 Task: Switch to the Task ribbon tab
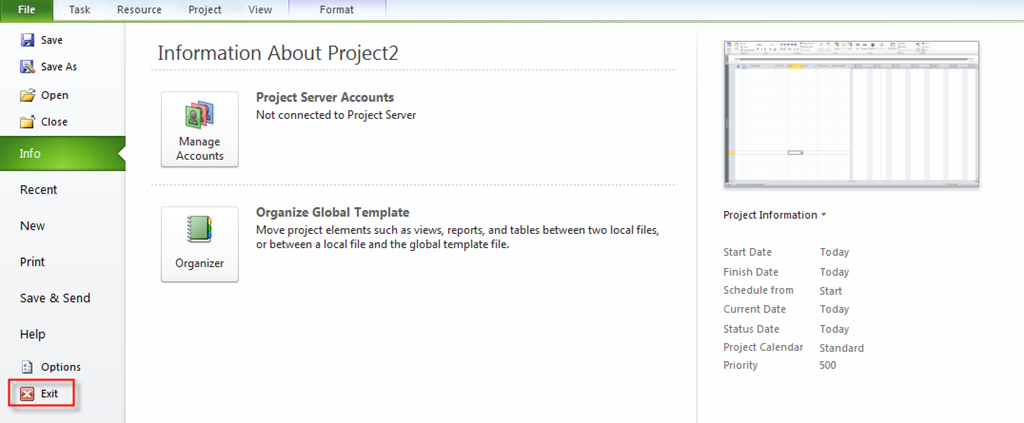click(80, 9)
